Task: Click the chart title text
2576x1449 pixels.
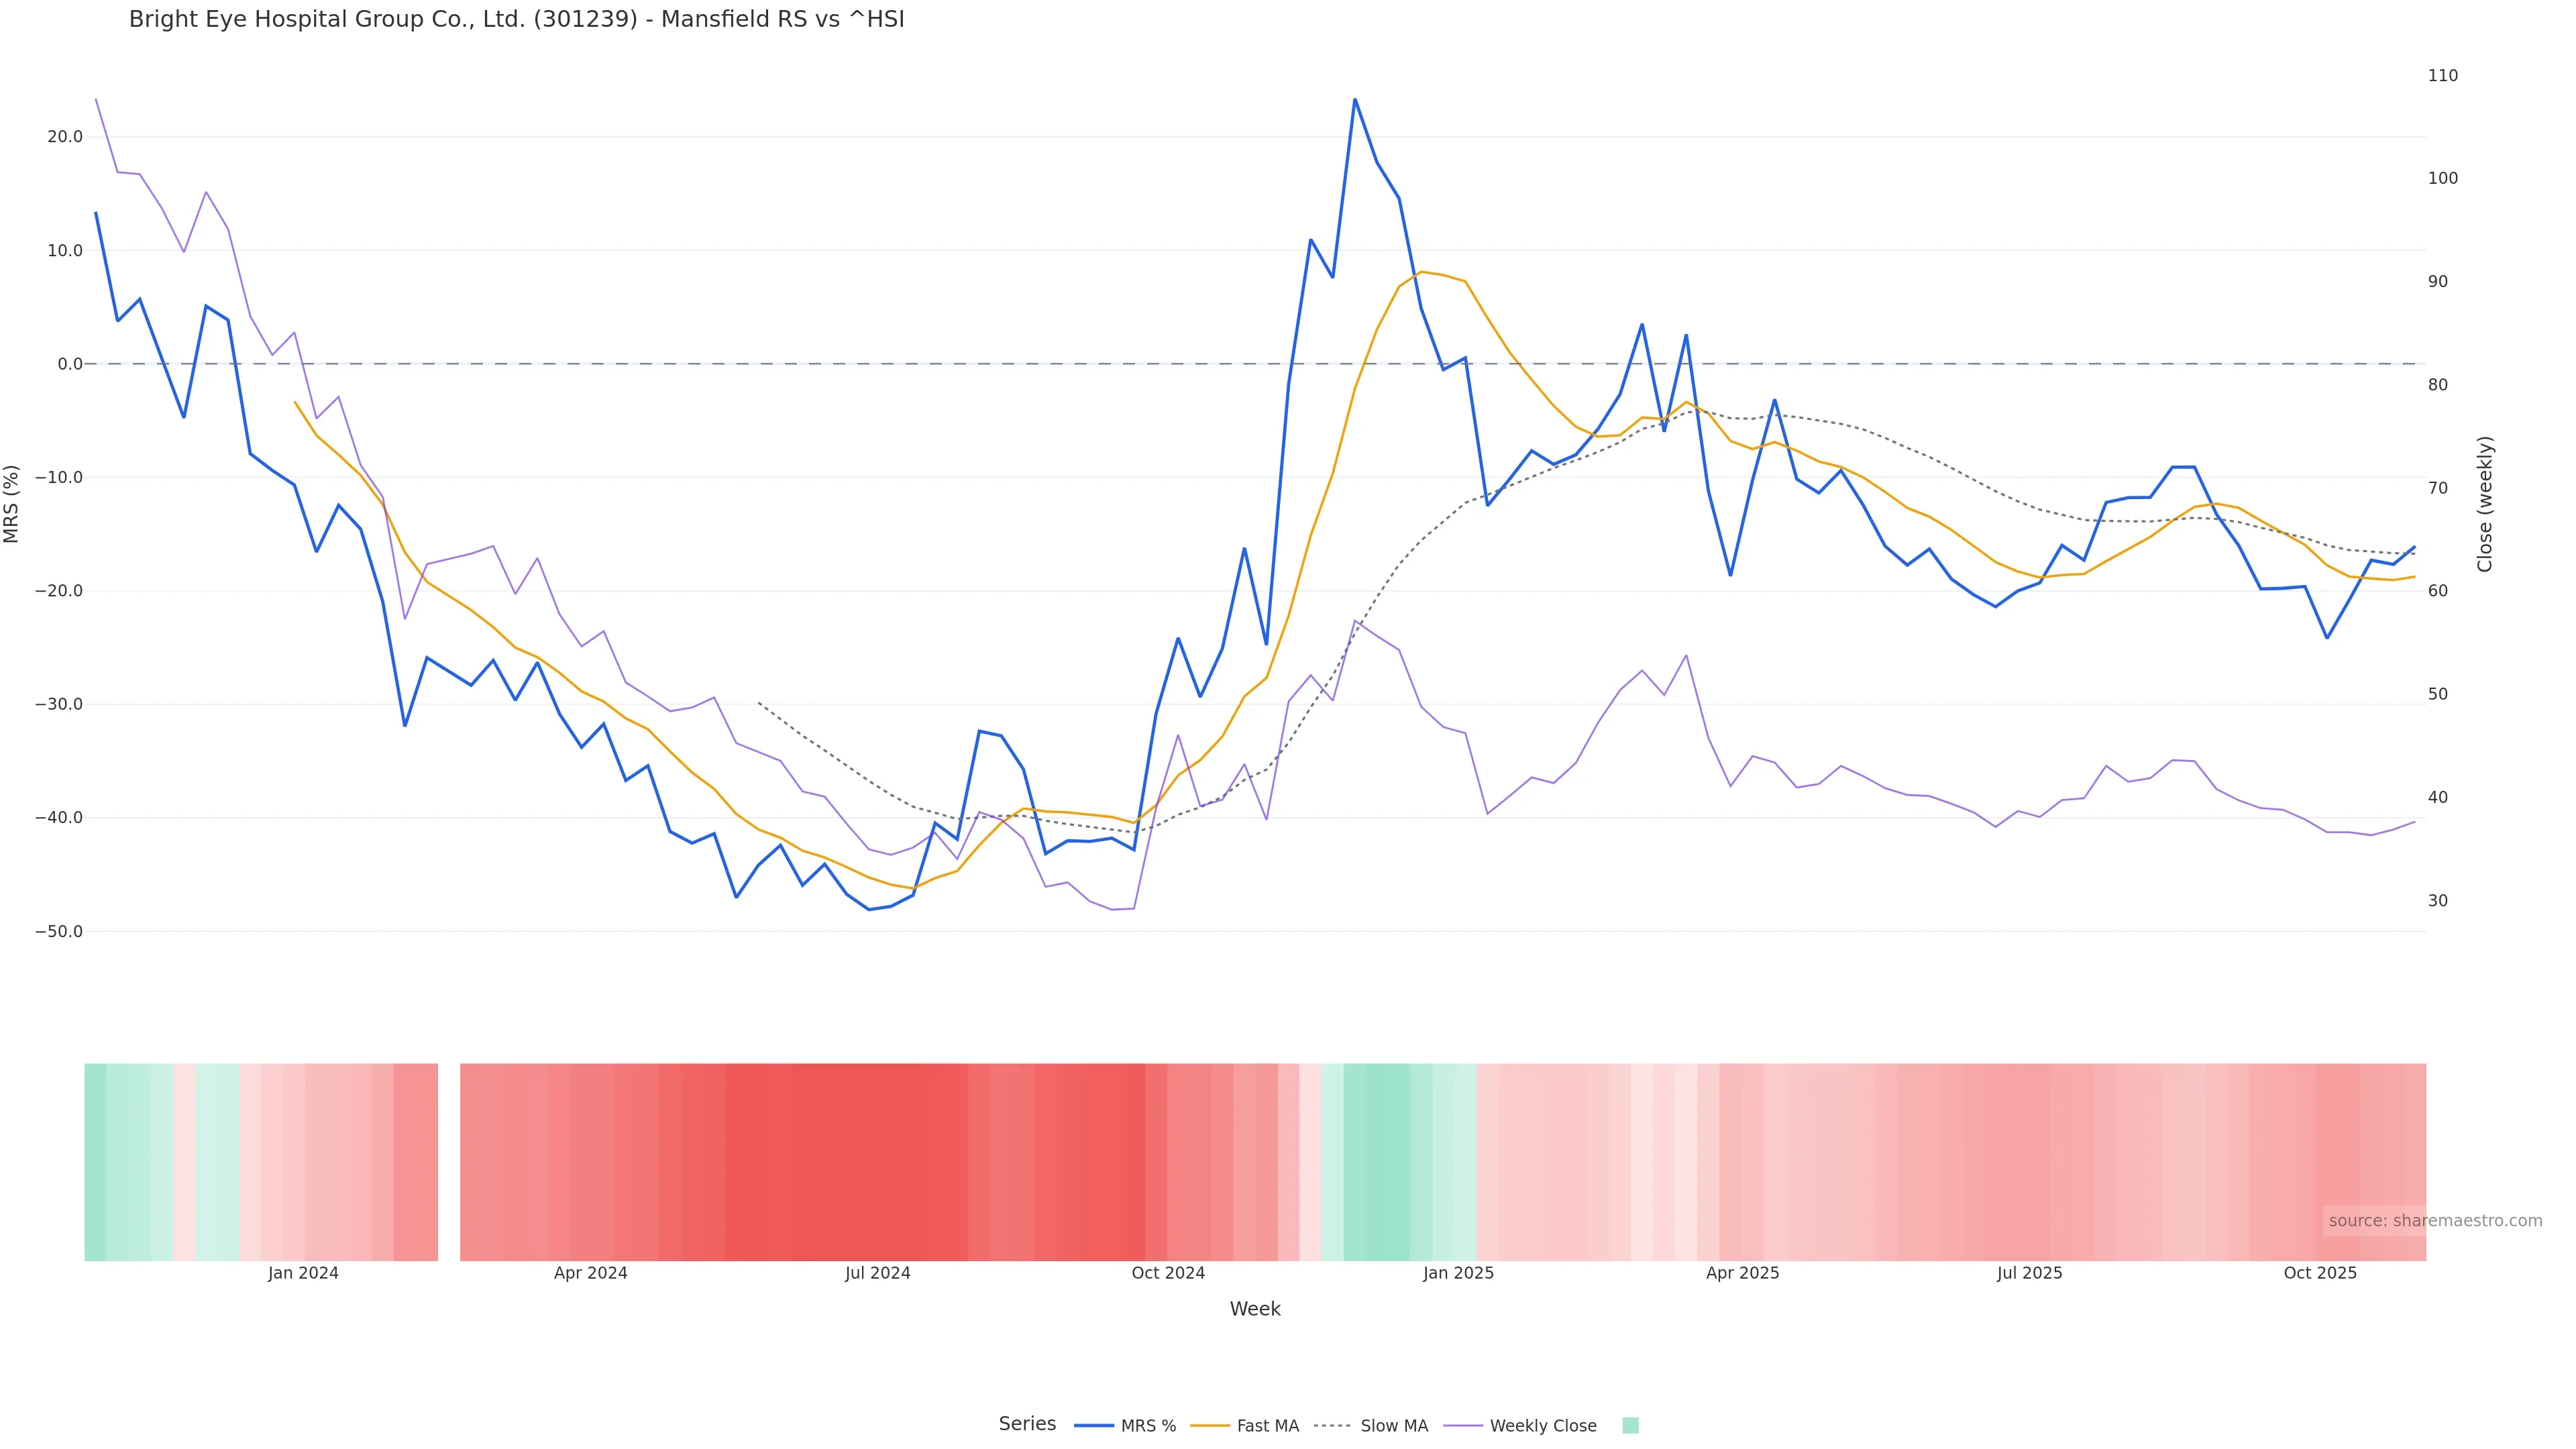Action: click(x=516, y=19)
